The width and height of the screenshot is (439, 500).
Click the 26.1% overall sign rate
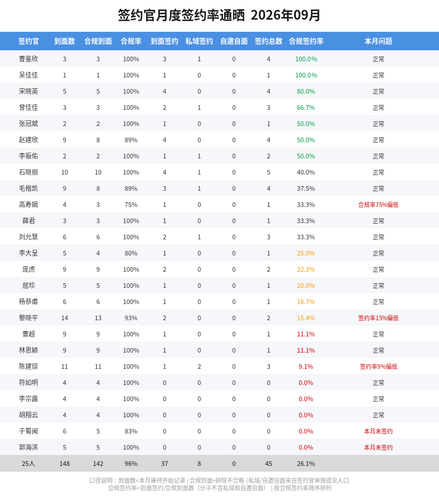[x=306, y=464]
